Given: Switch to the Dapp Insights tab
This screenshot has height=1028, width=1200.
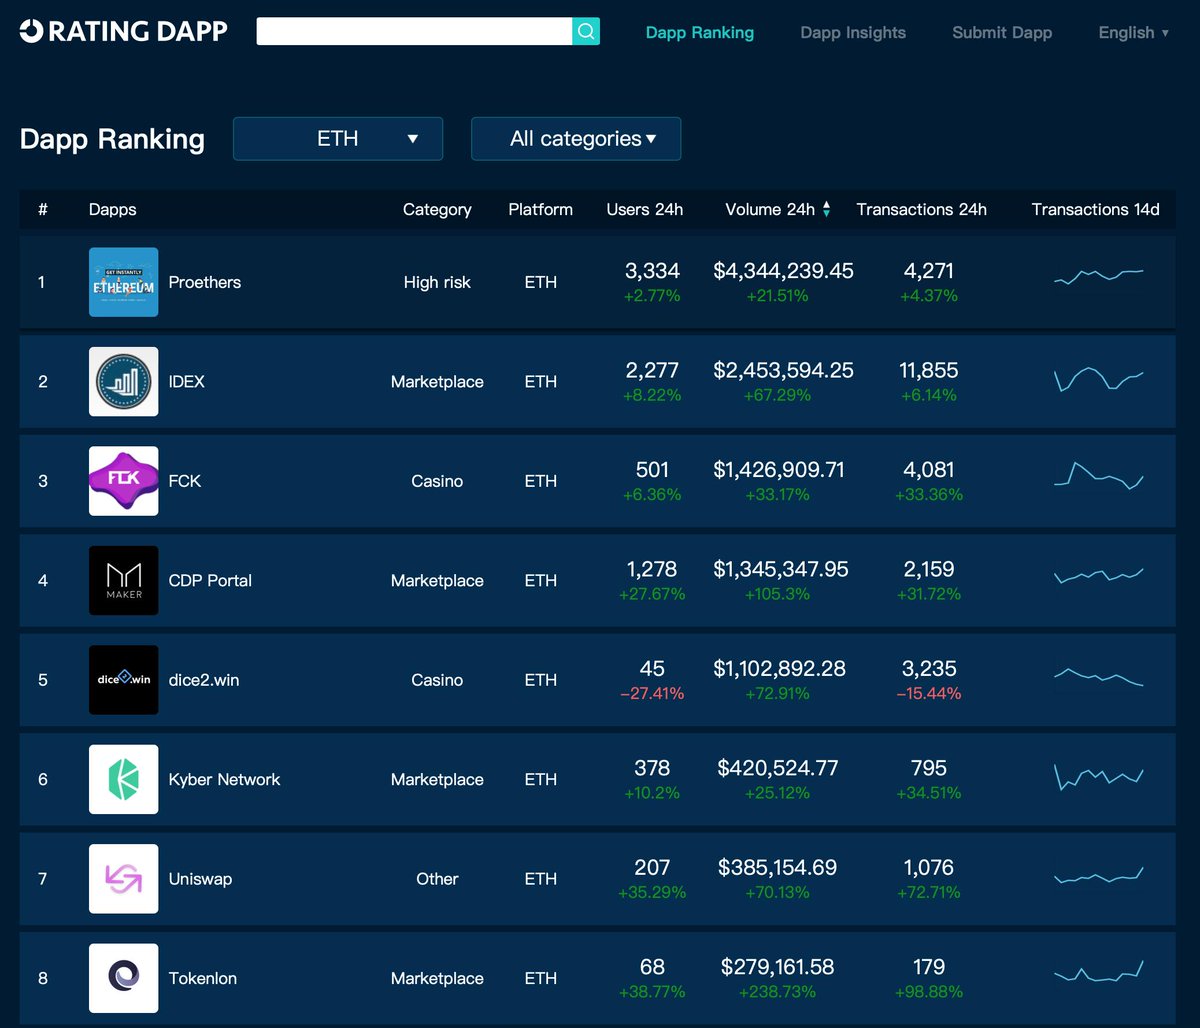Looking at the screenshot, I should coord(853,32).
